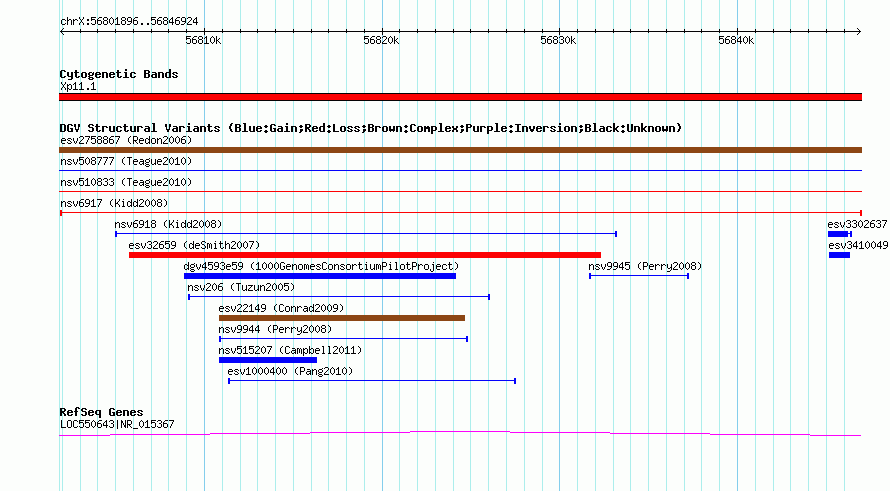This screenshot has width=890, height=491.
Task: Select the esv22149 (Conrad2009) label
Action: point(282,308)
